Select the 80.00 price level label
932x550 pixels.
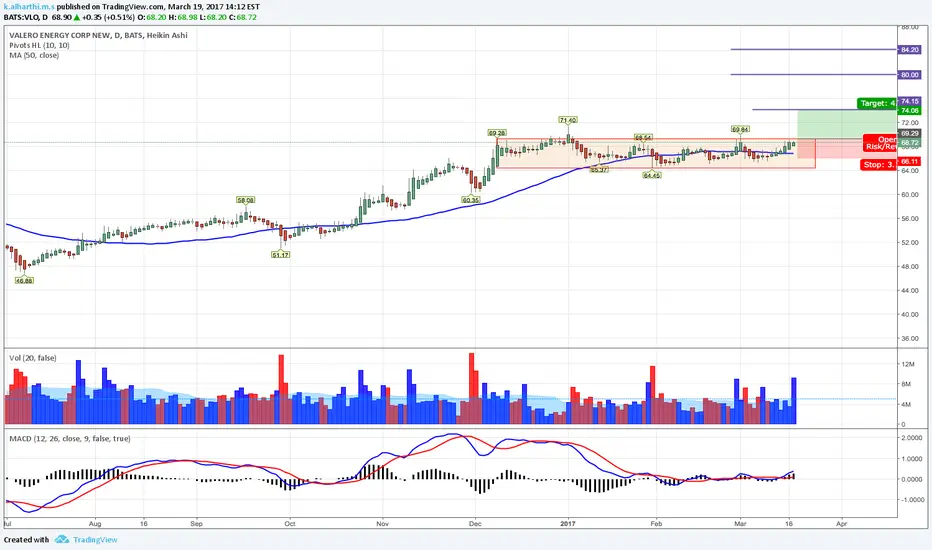(909, 75)
